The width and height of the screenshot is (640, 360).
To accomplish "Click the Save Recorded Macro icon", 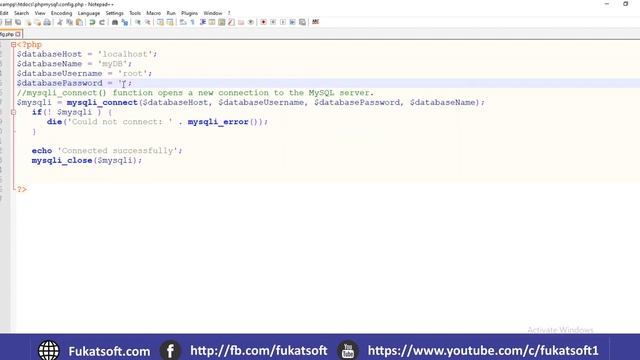I will (x=302, y=22).
